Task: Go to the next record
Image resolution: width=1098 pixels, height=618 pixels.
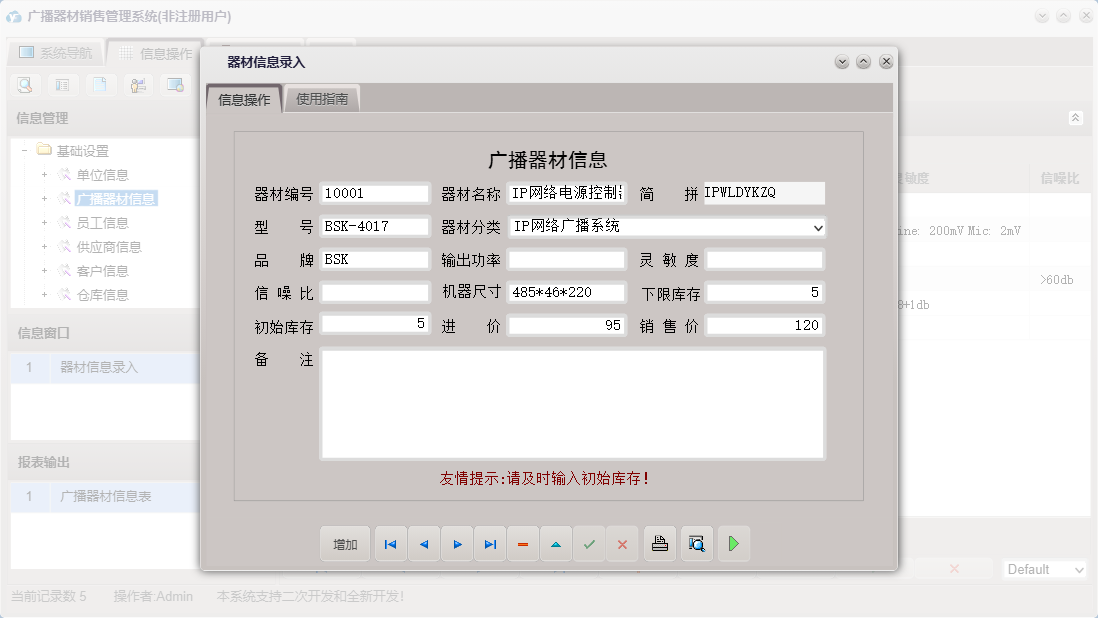Action: click(457, 543)
